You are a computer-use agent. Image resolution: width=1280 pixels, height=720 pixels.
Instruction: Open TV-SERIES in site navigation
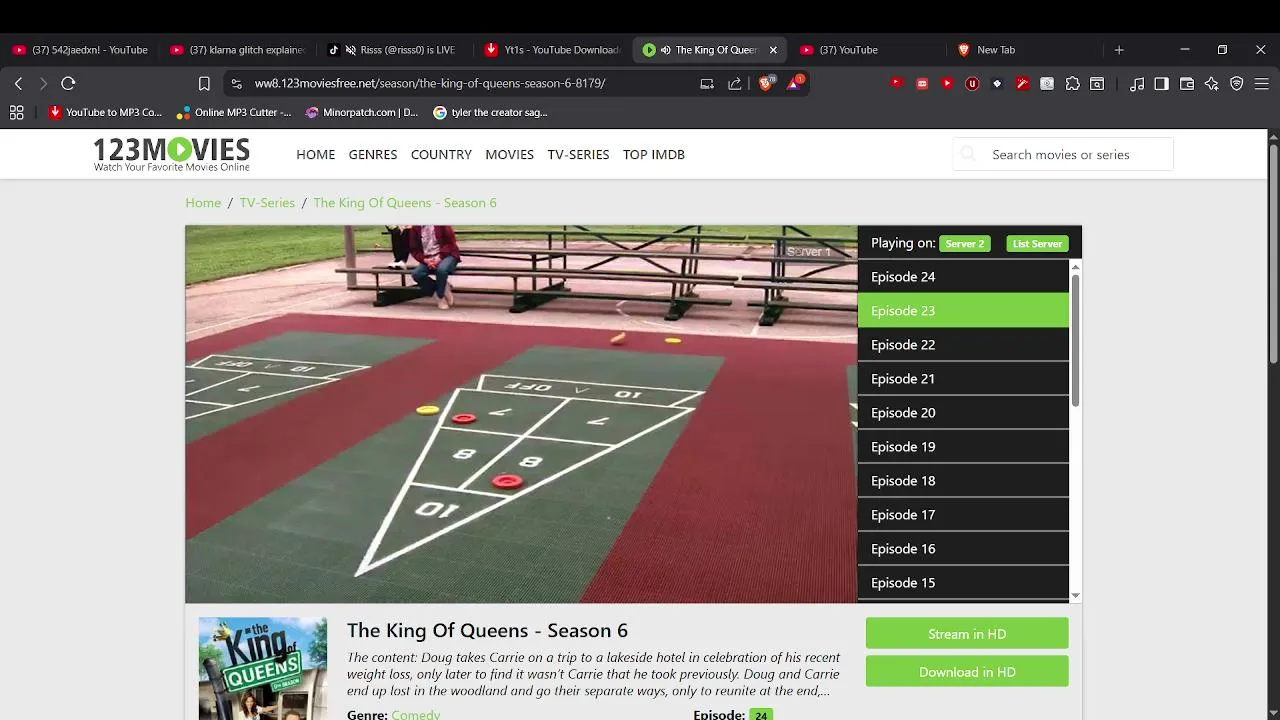578,155
